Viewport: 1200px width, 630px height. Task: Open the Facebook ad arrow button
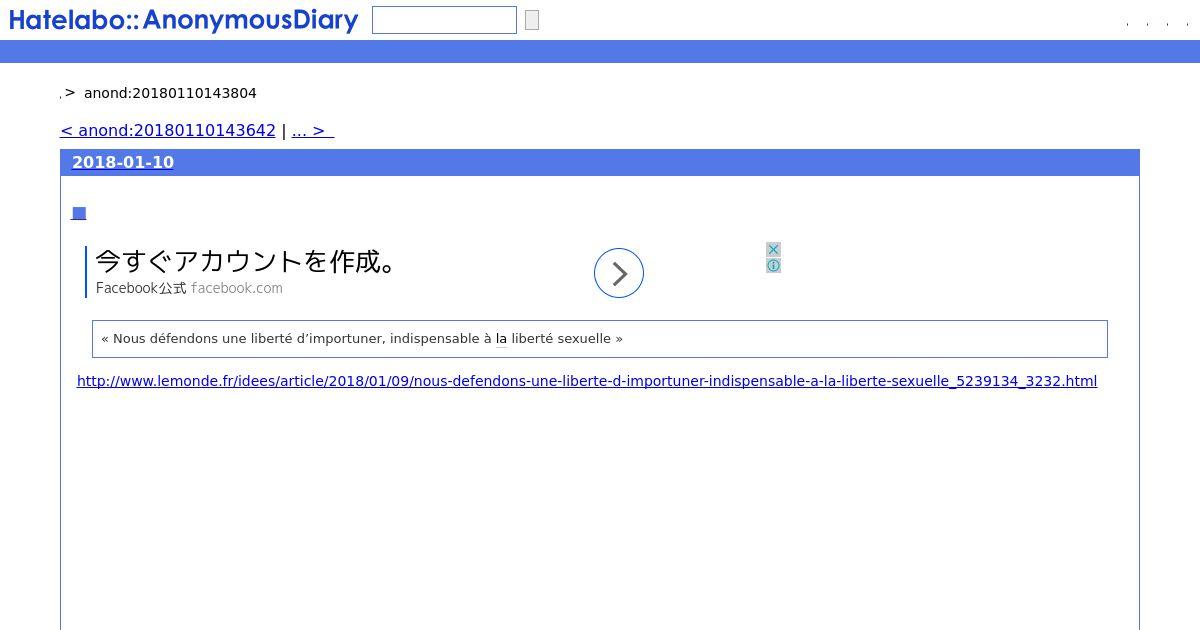619,273
